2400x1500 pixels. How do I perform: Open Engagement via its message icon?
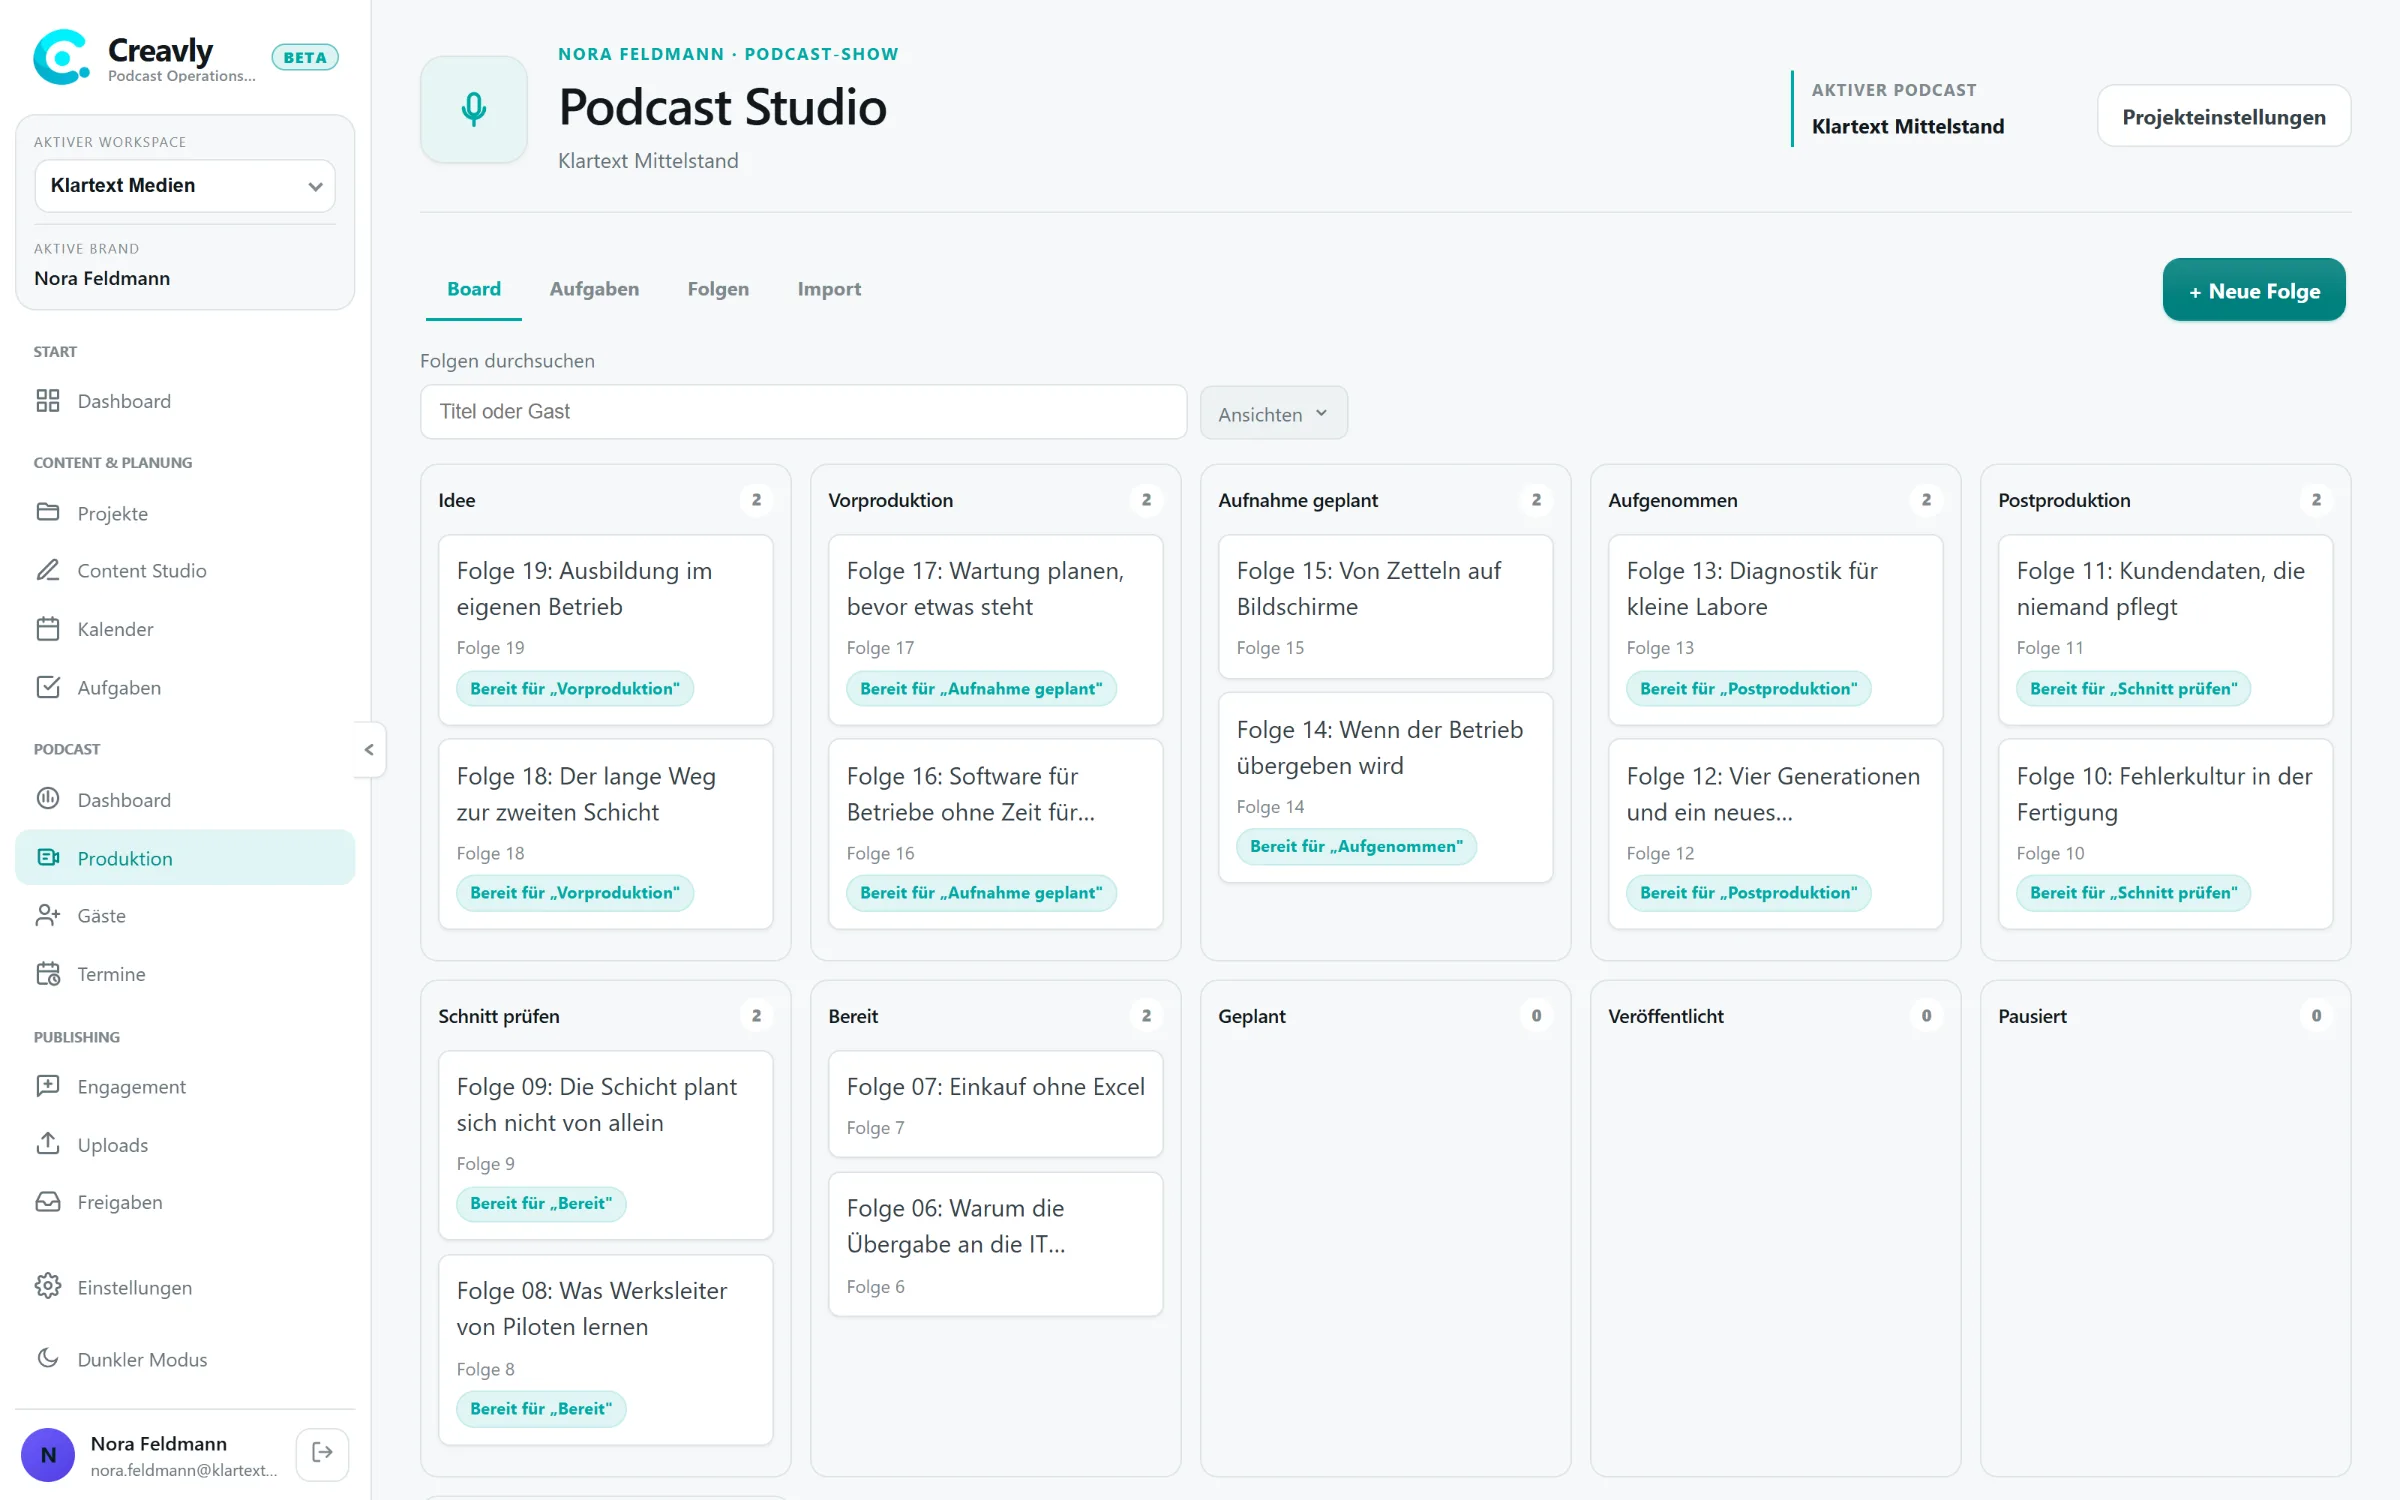pyautogui.click(x=48, y=1086)
